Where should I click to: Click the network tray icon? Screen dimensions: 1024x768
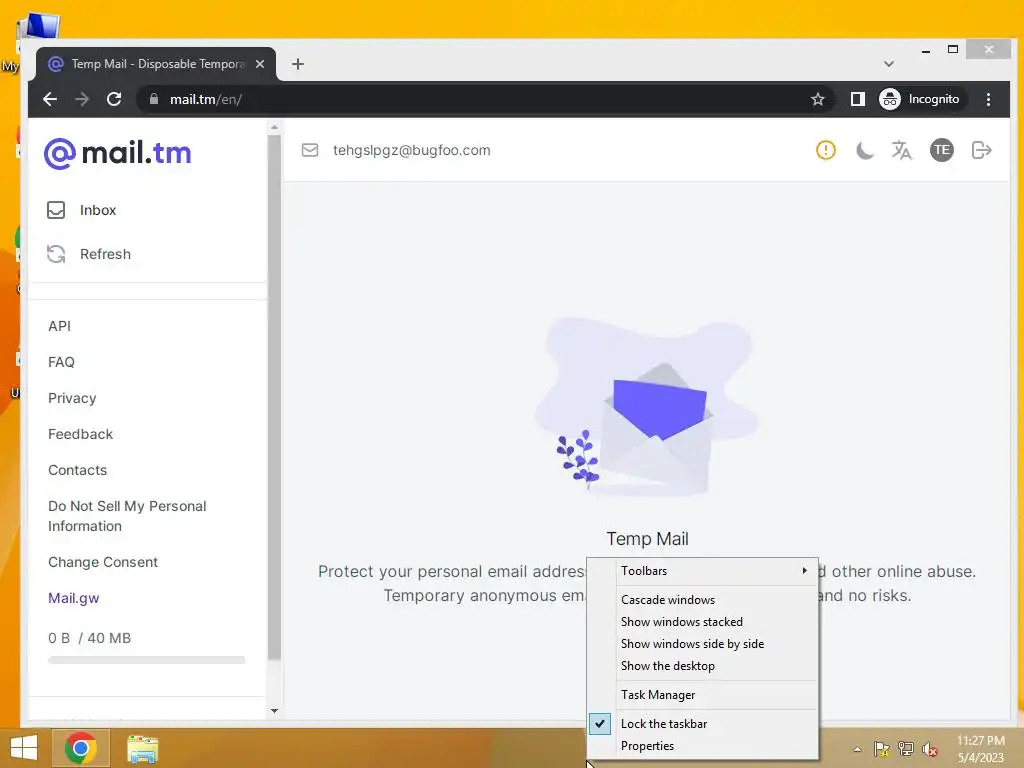[x=906, y=749]
